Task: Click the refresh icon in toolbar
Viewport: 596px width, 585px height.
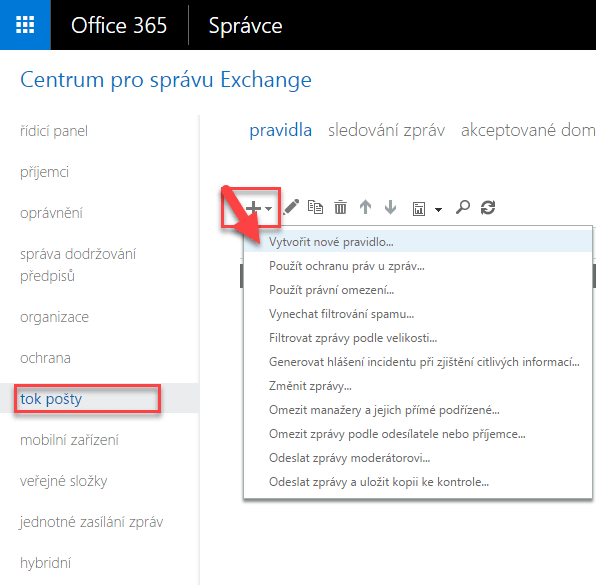Action: click(488, 208)
